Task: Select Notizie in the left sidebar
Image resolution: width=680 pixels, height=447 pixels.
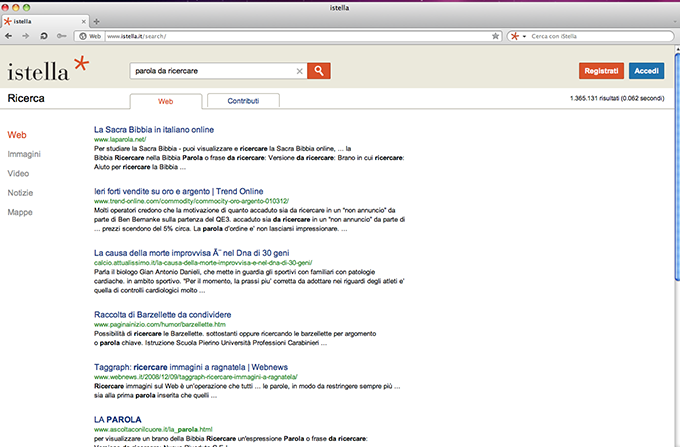Action: 20,193
